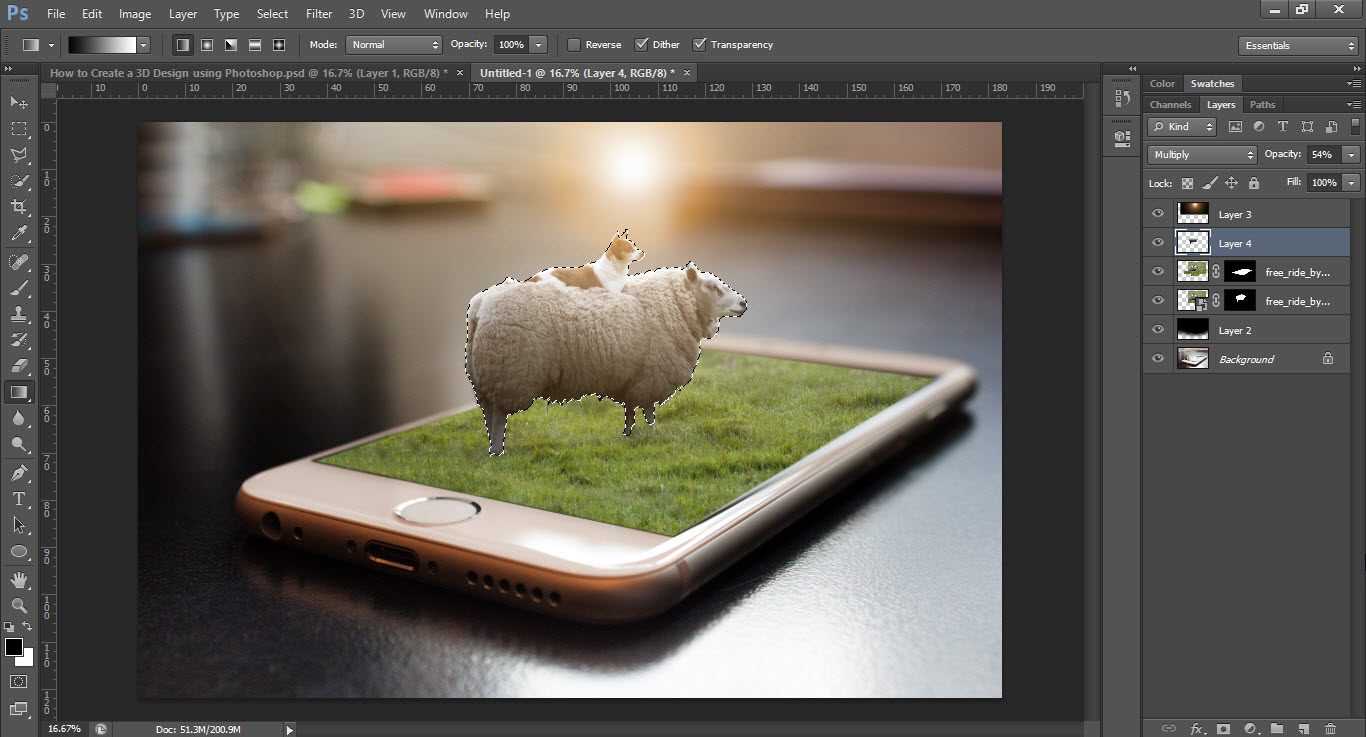Choose Diamond Gradient style
The height and width of the screenshot is (737, 1366).
pyautogui.click(x=279, y=45)
